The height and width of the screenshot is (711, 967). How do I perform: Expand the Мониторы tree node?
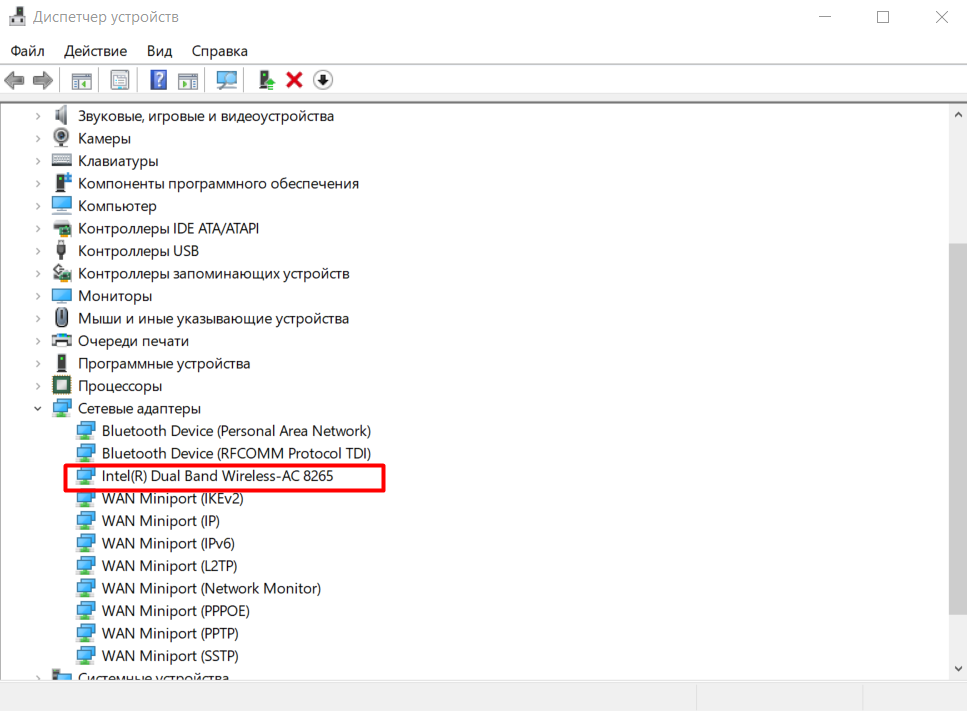click(38, 296)
